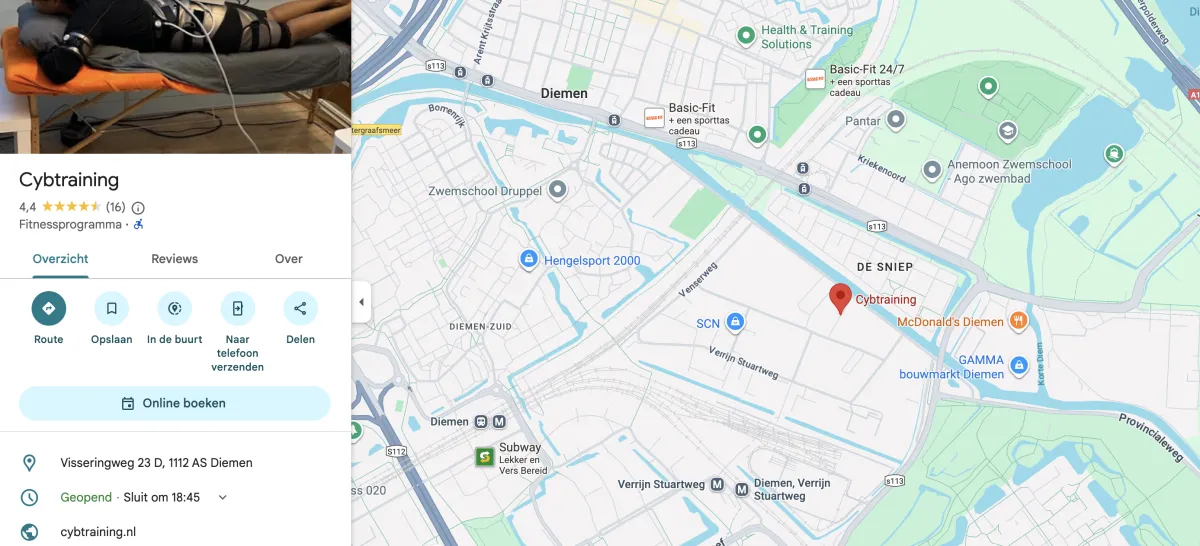The width and height of the screenshot is (1200, 546).
Task: Click the Subway logo on the map
Action: click(x=485, y=457)
